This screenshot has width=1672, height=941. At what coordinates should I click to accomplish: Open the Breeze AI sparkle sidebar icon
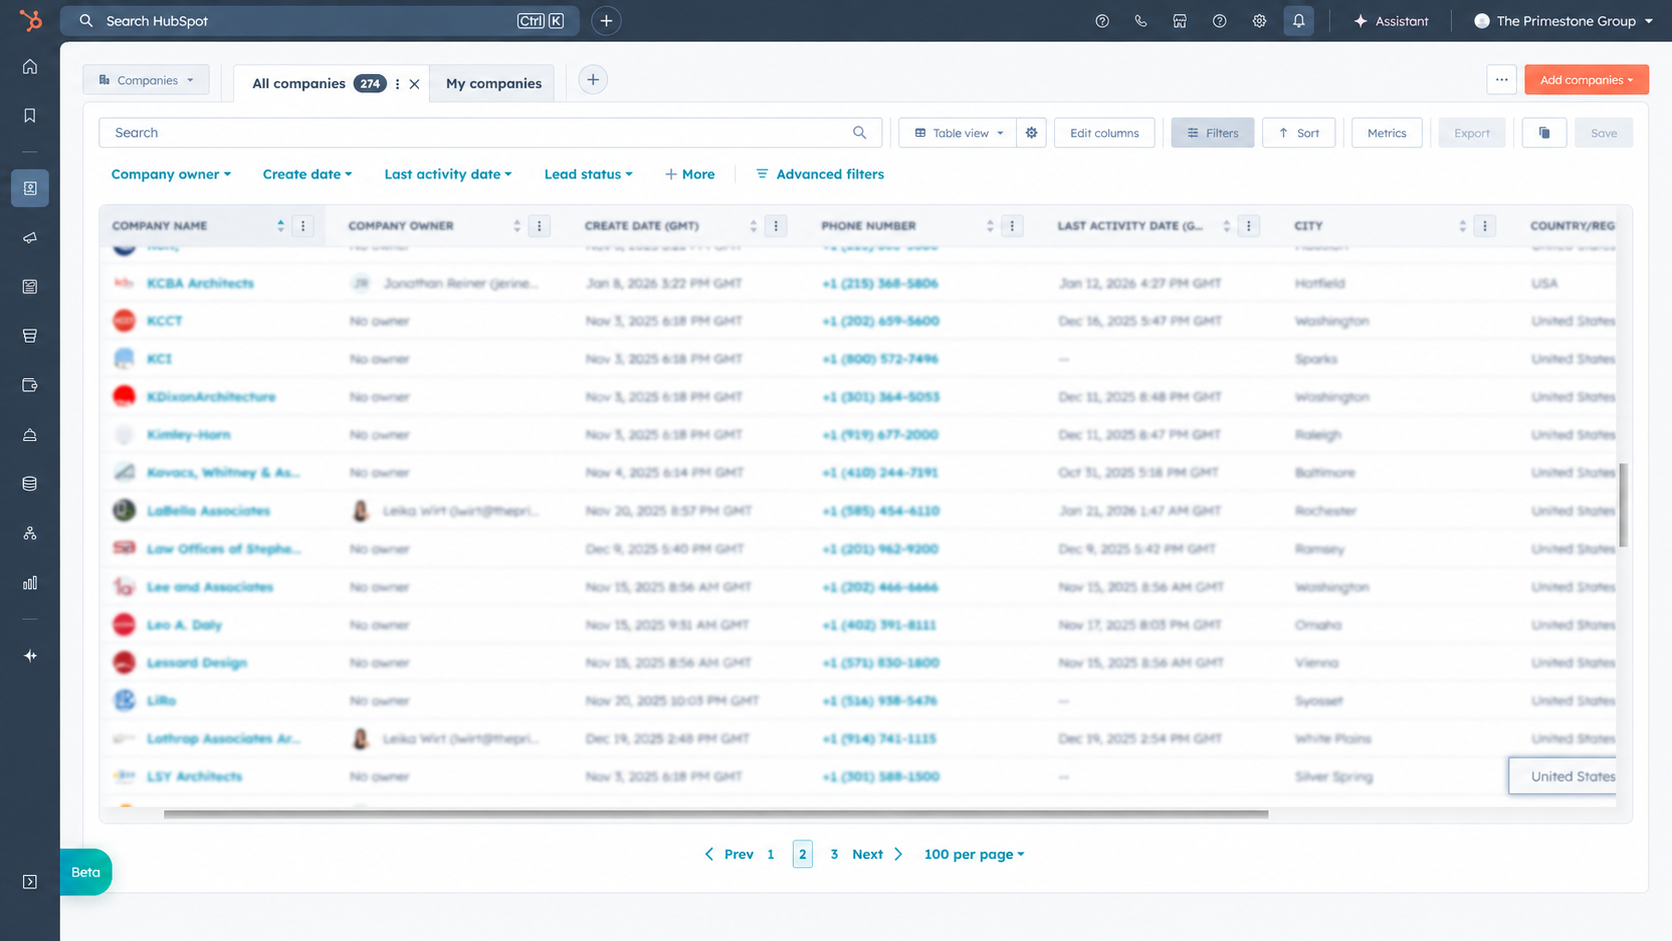tap(30, 656)
